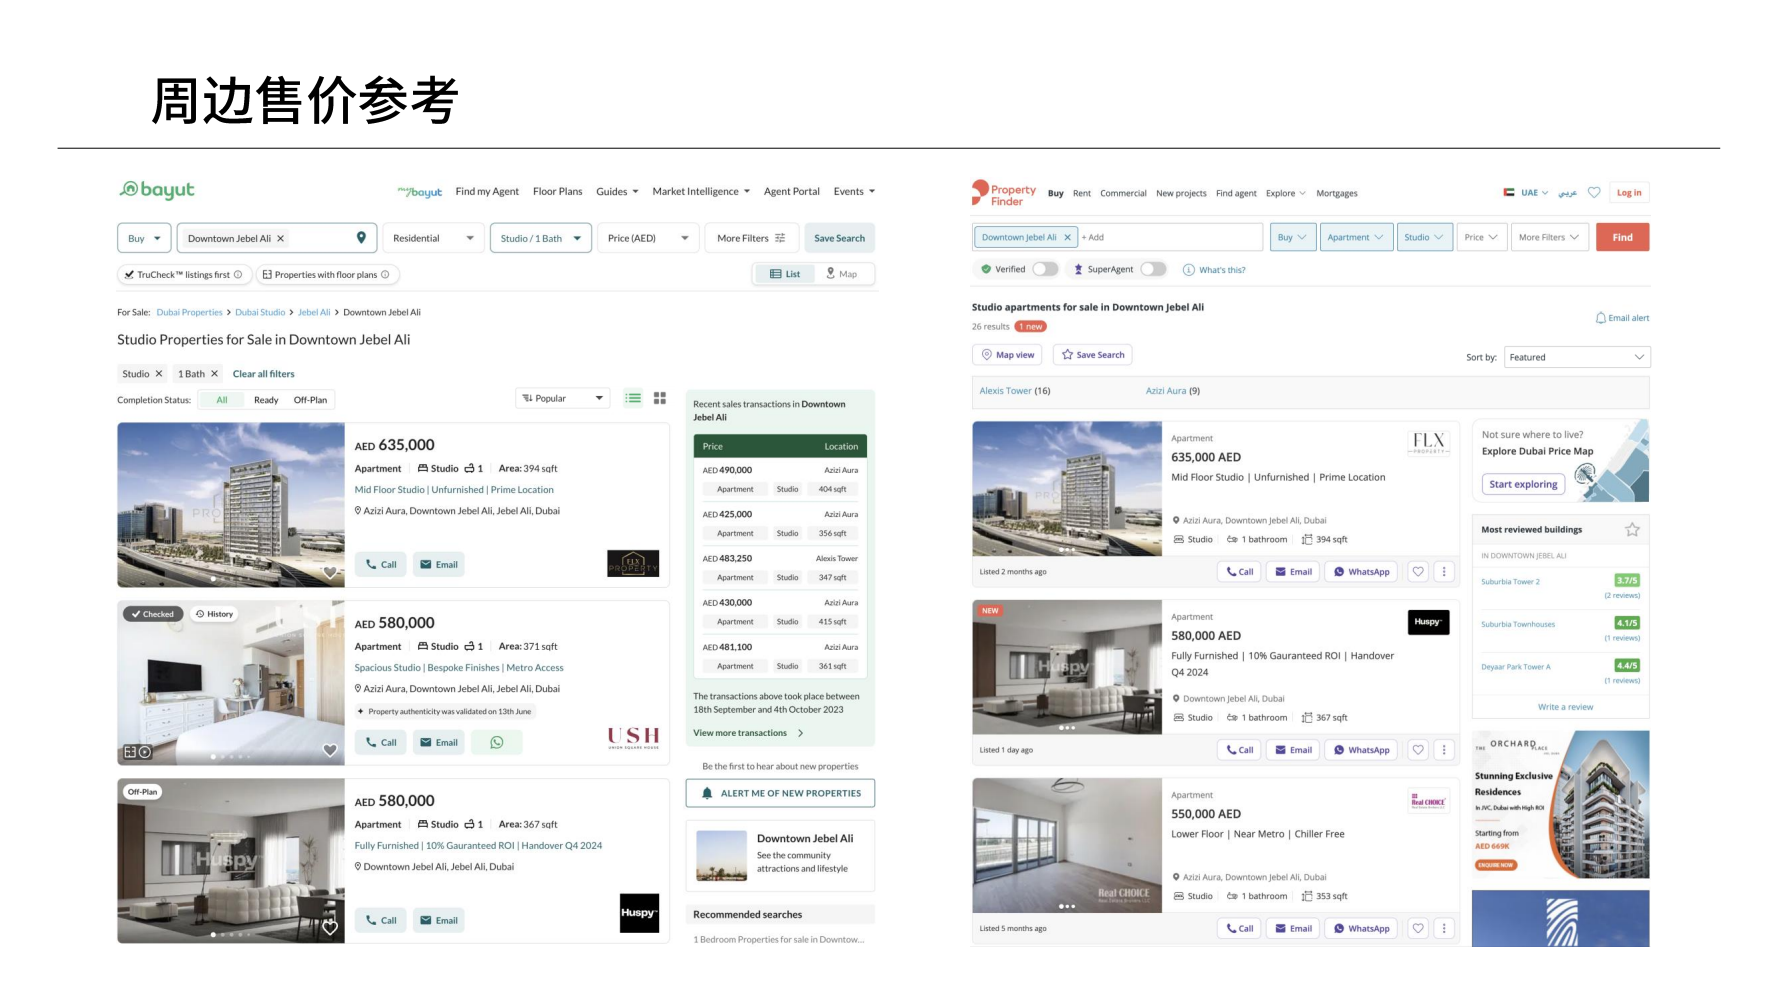
Task: Select the Off-Plan completion status tab
Action: tap(310, 400)
